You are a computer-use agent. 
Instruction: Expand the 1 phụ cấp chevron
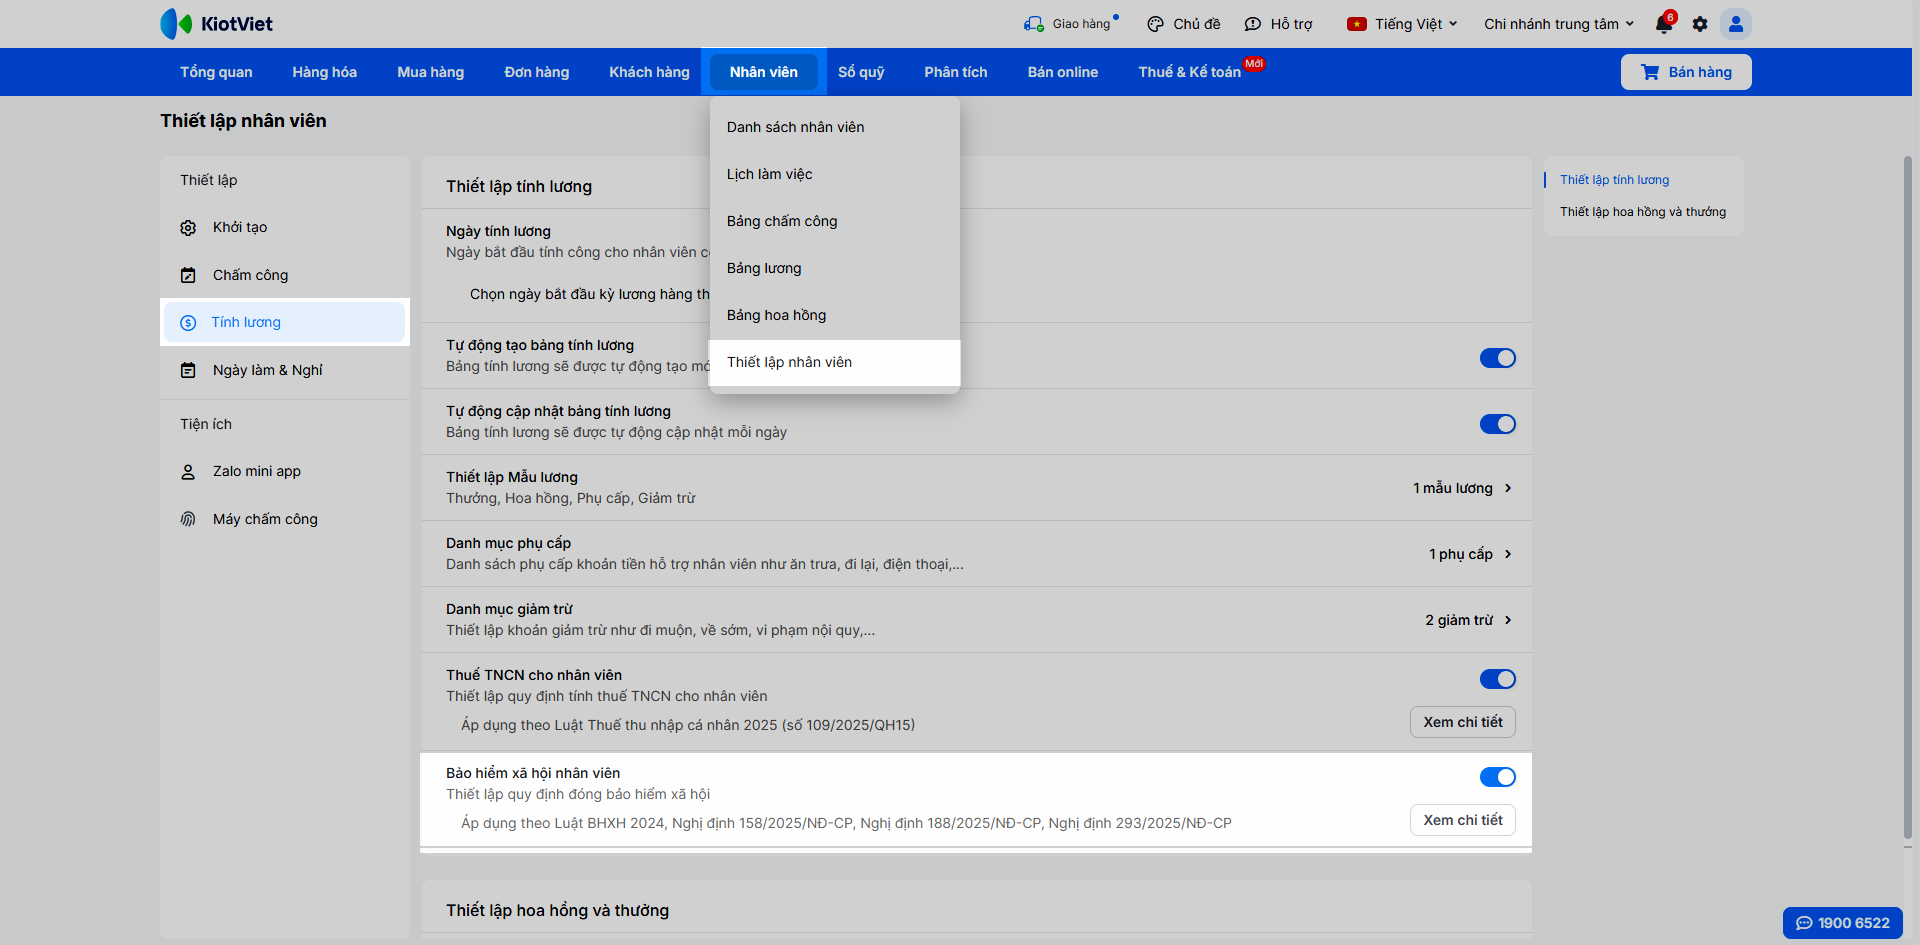click(1508, 554)
